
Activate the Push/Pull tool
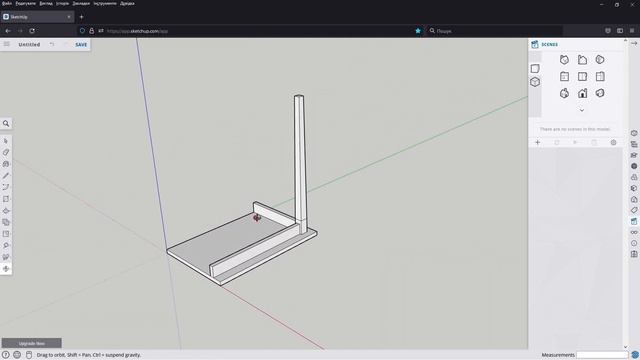(6, 211)
